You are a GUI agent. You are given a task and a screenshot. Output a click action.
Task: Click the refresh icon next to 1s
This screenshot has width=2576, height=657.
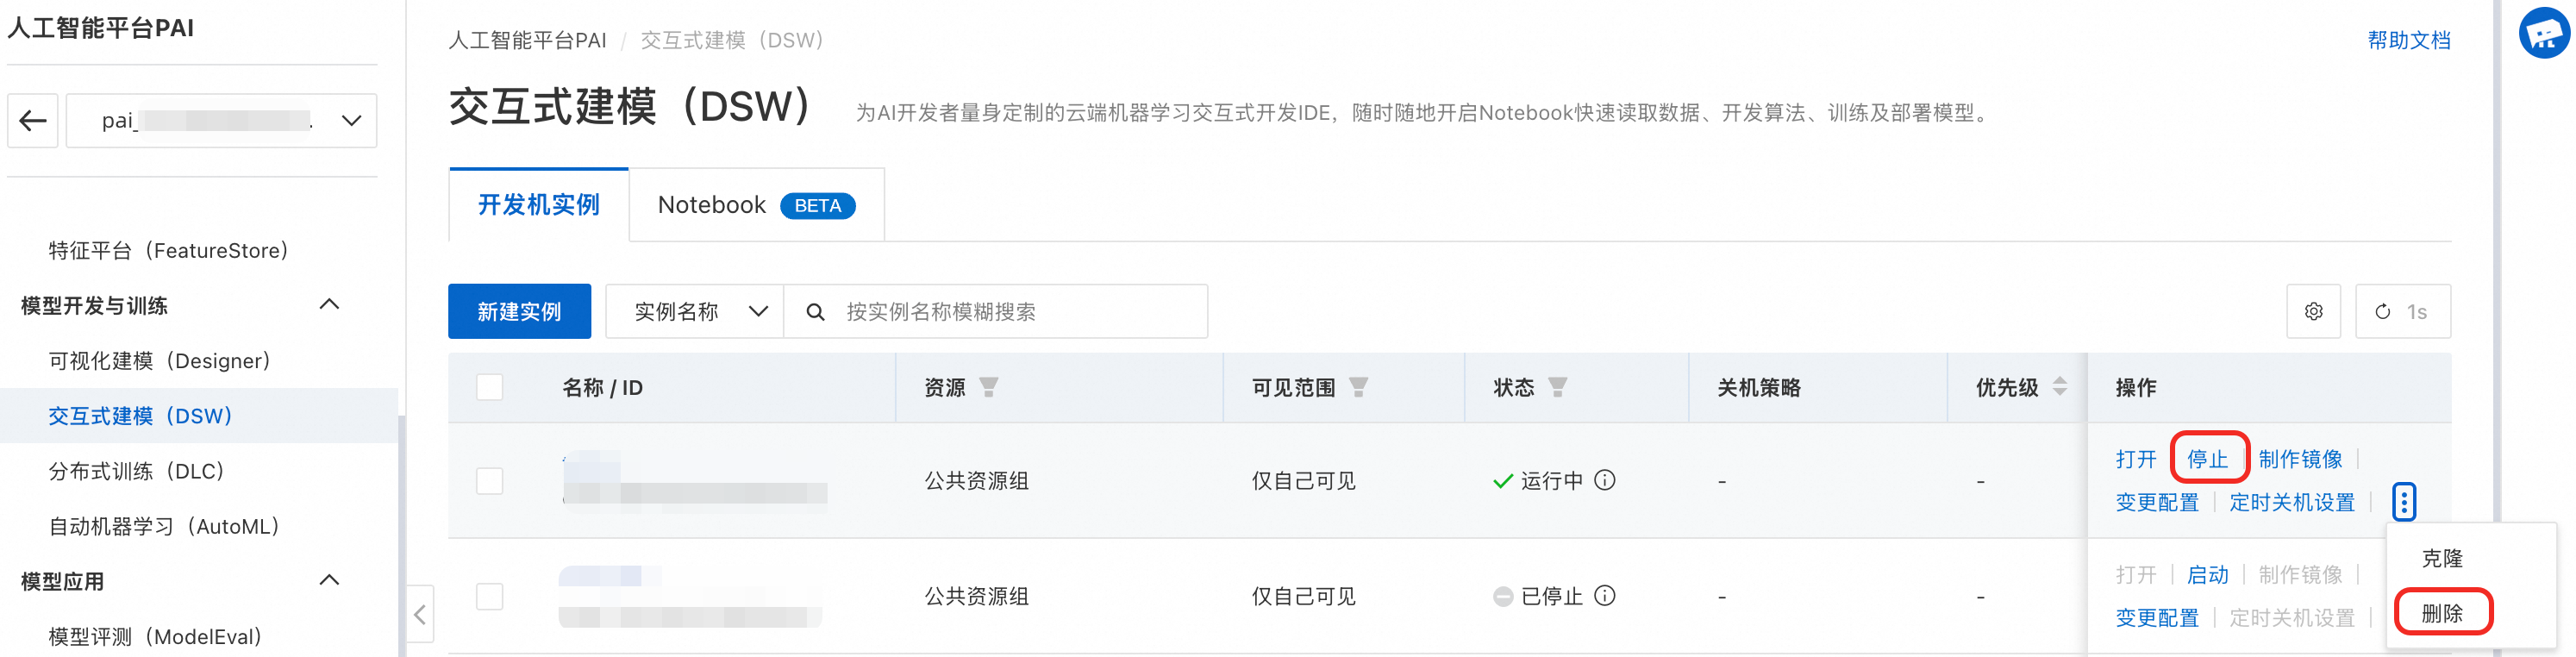point(2382,311)
